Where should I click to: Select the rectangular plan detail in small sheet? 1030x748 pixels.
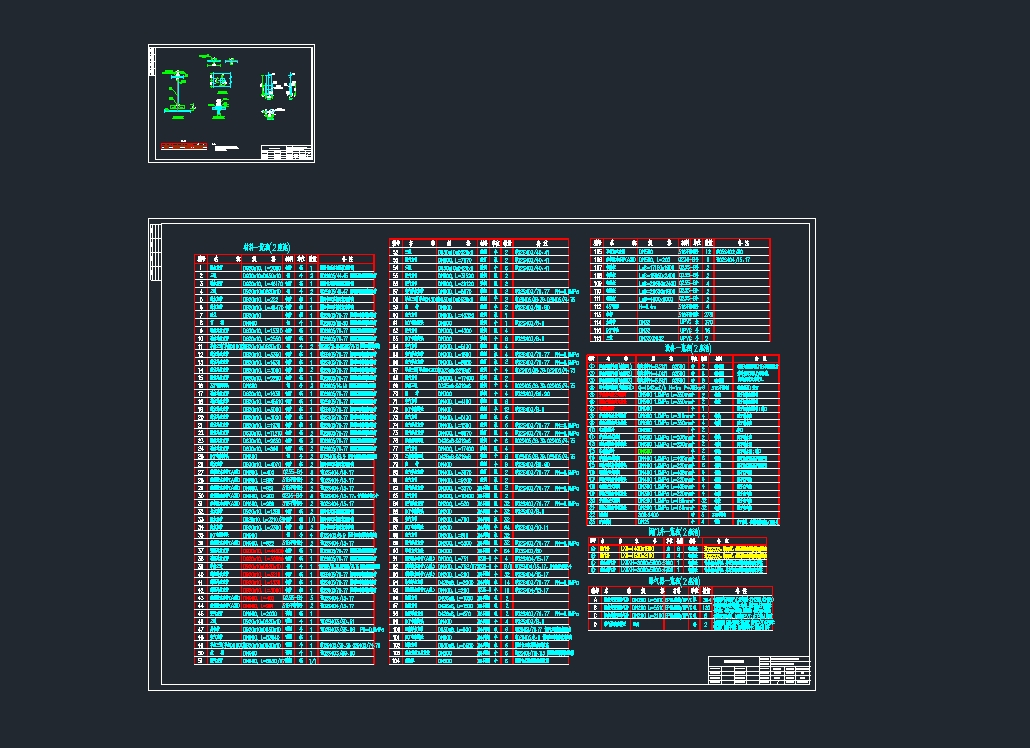(221, 81)
